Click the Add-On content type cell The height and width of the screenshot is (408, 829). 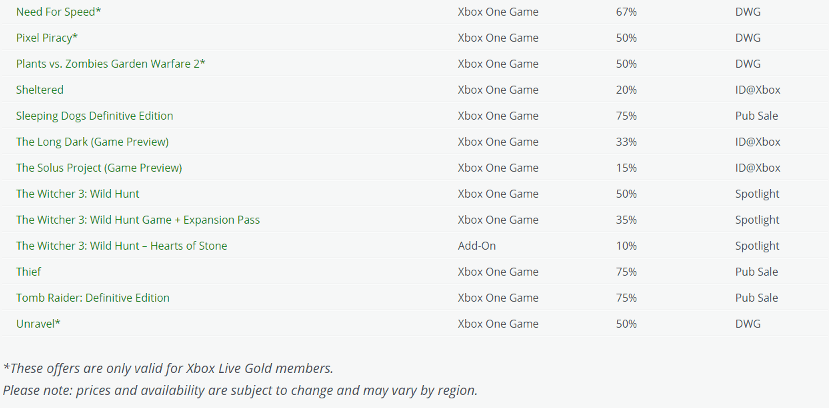tap(477, 246)
